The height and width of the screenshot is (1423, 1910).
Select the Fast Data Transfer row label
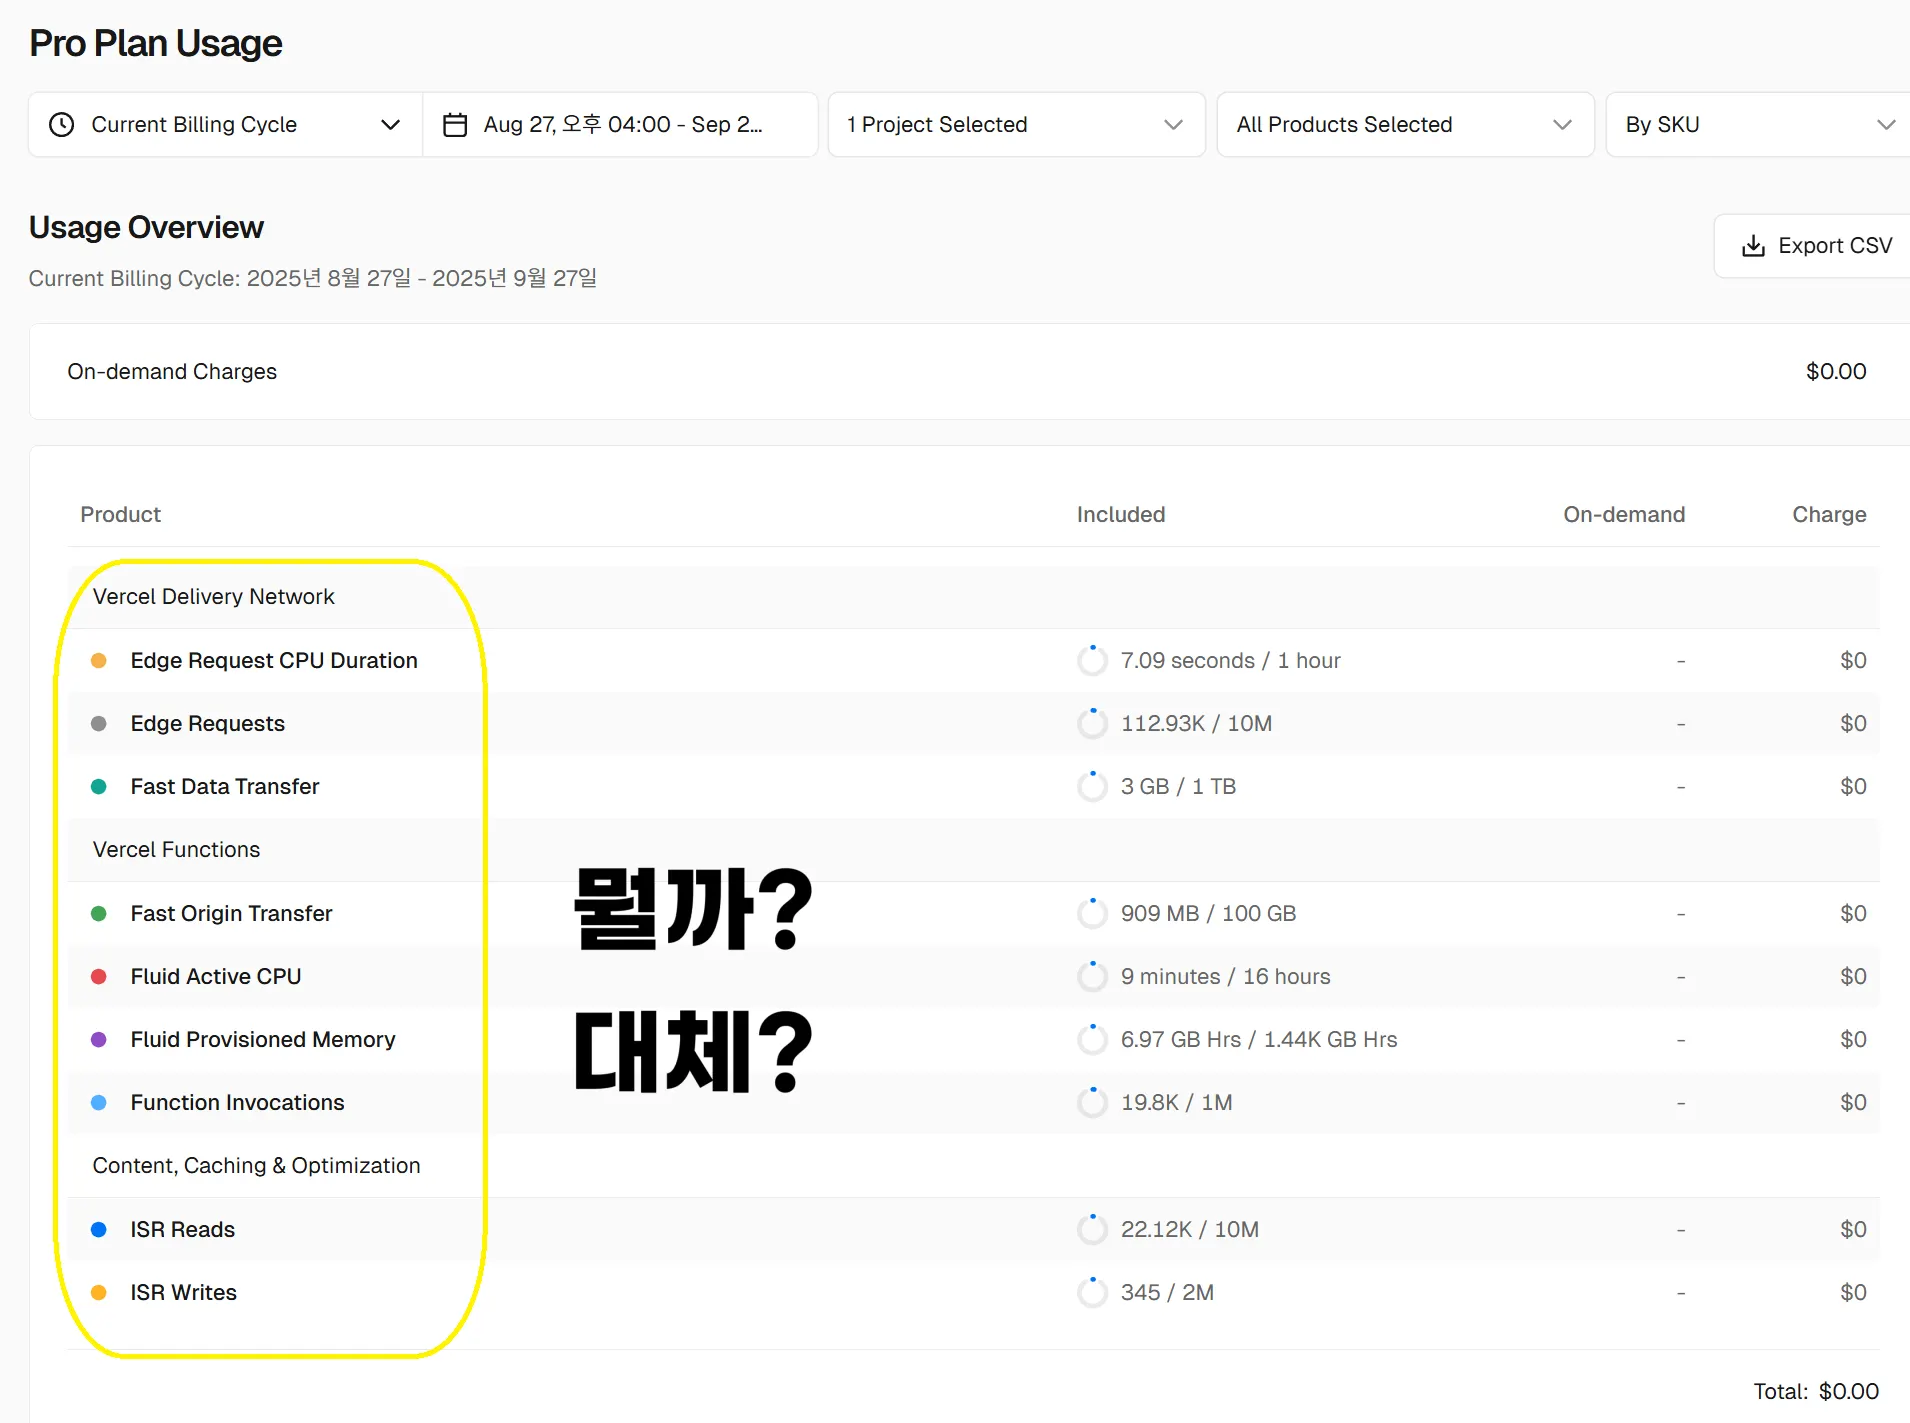coord(225,787)
